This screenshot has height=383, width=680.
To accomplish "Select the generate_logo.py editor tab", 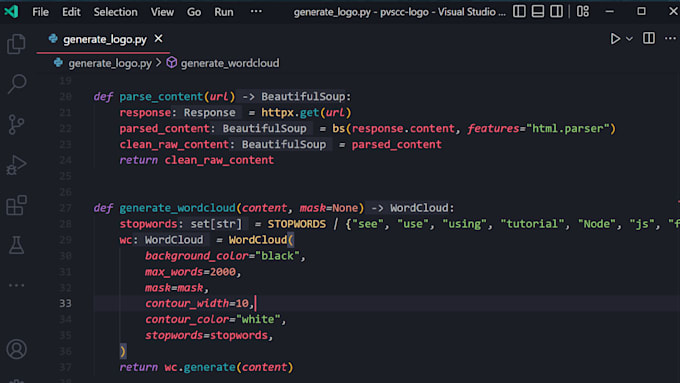I will pos(103,39).
